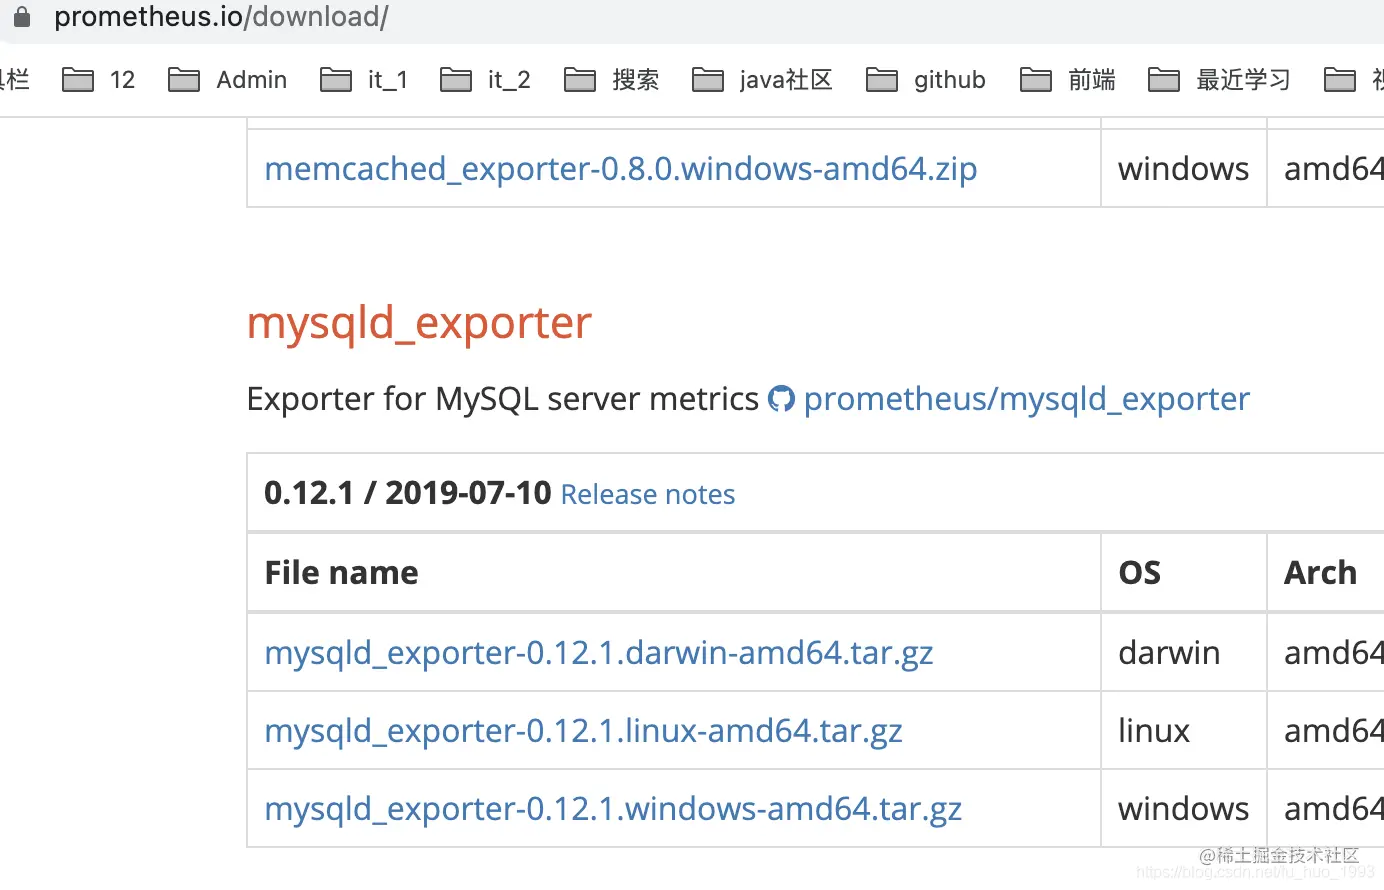
Task: Open the '搜索' bookmarks folder
Action: pyautogui.click(x=611, y=80)
